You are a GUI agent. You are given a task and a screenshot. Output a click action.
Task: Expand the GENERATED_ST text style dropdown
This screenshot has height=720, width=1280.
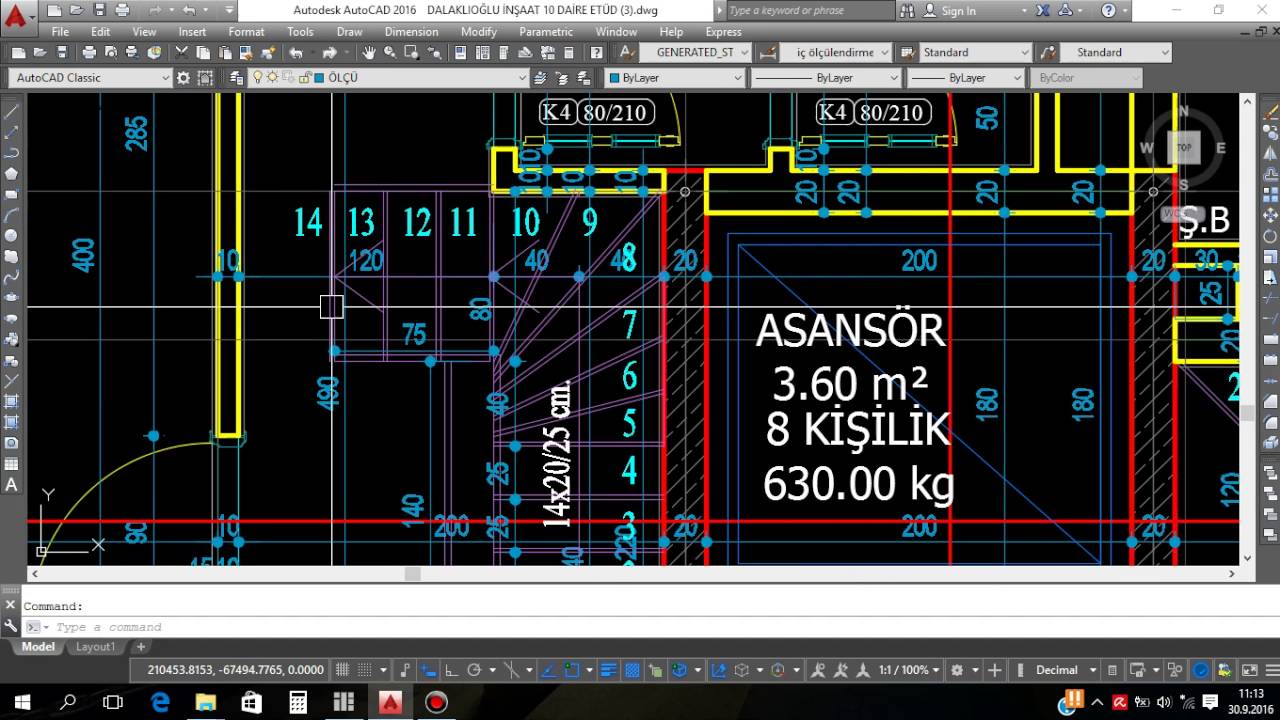[745, 52]
